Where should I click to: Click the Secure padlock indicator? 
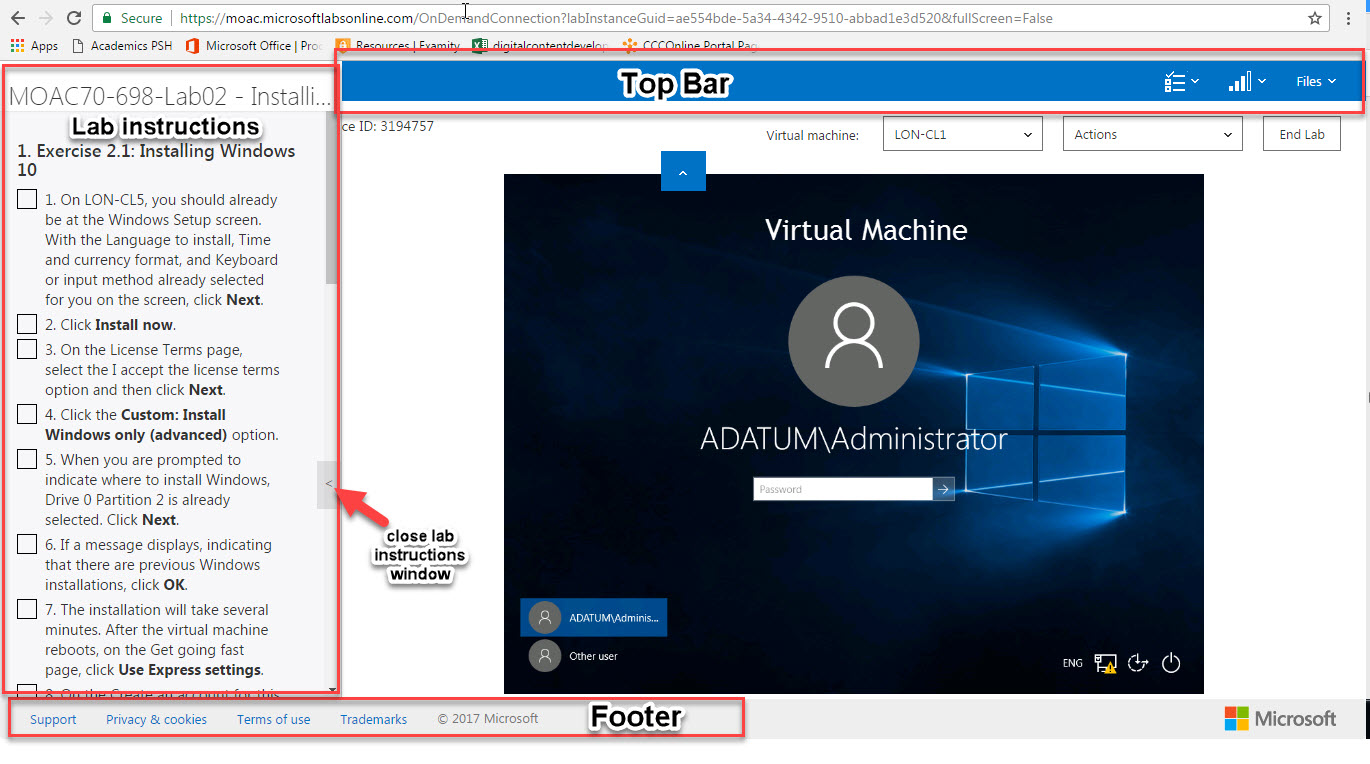(x=130, y=18)
